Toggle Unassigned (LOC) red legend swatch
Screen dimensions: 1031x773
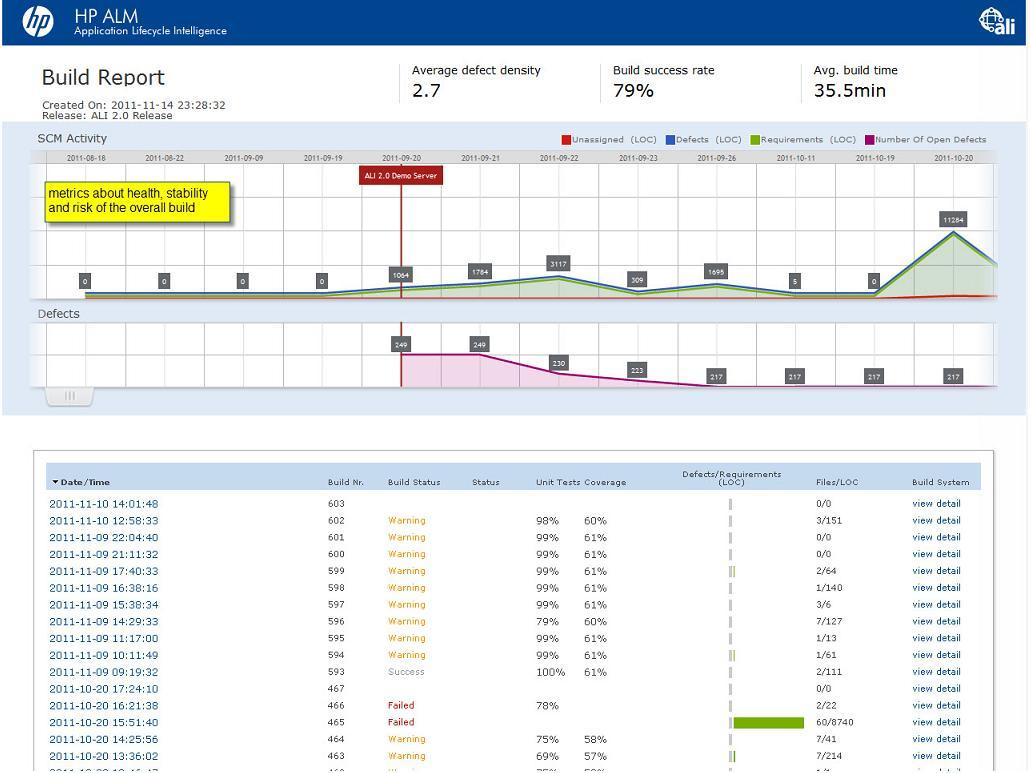coord(566,140)
